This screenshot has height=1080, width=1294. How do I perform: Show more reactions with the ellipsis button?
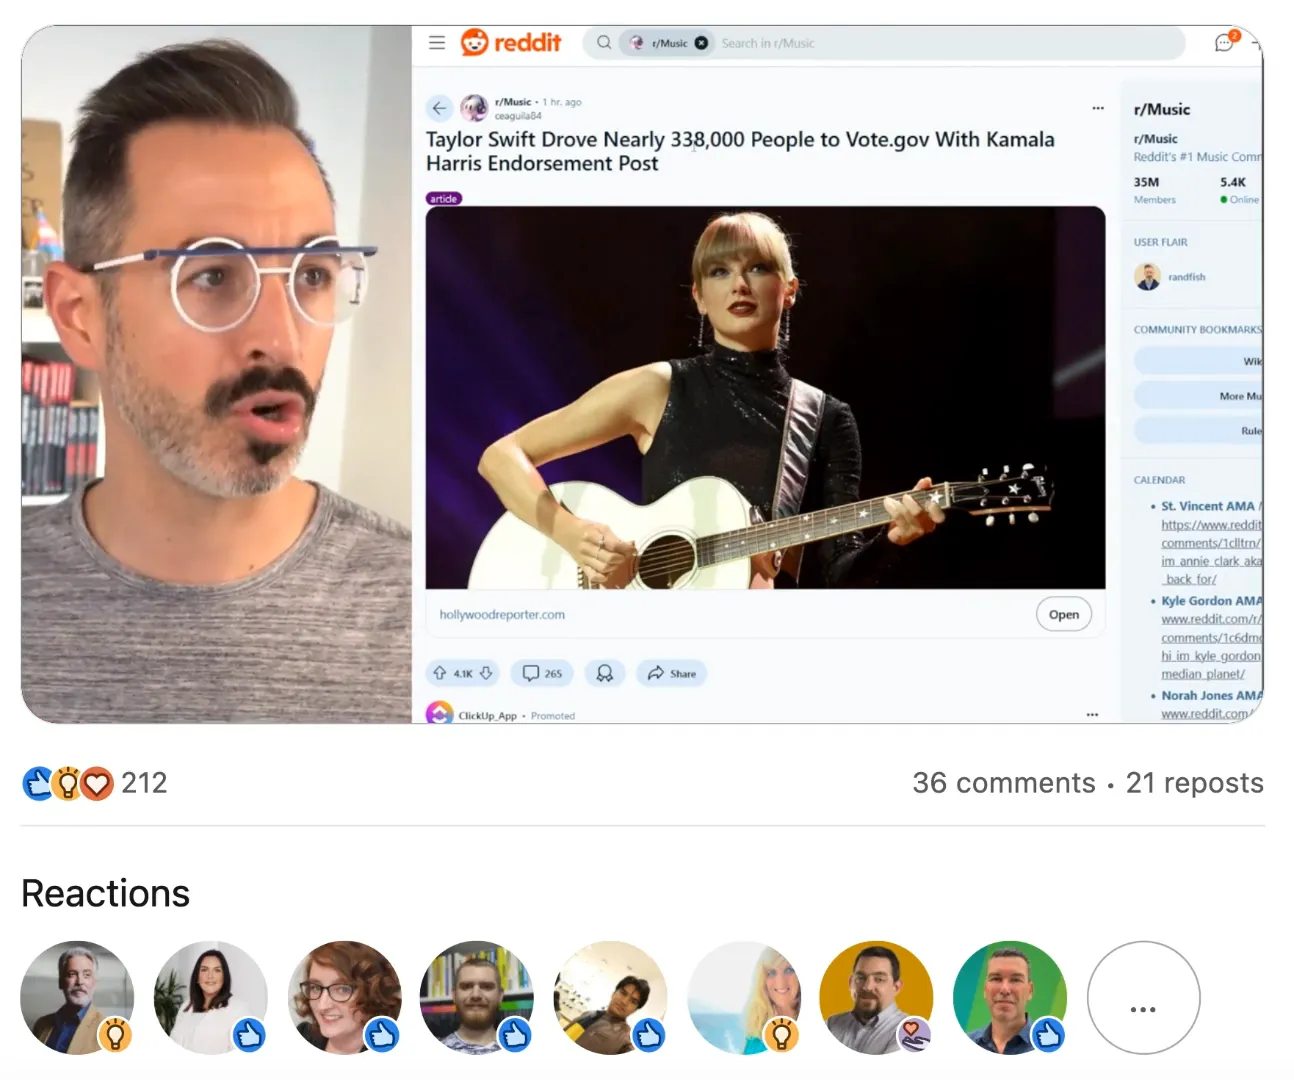click(1143, 997)
